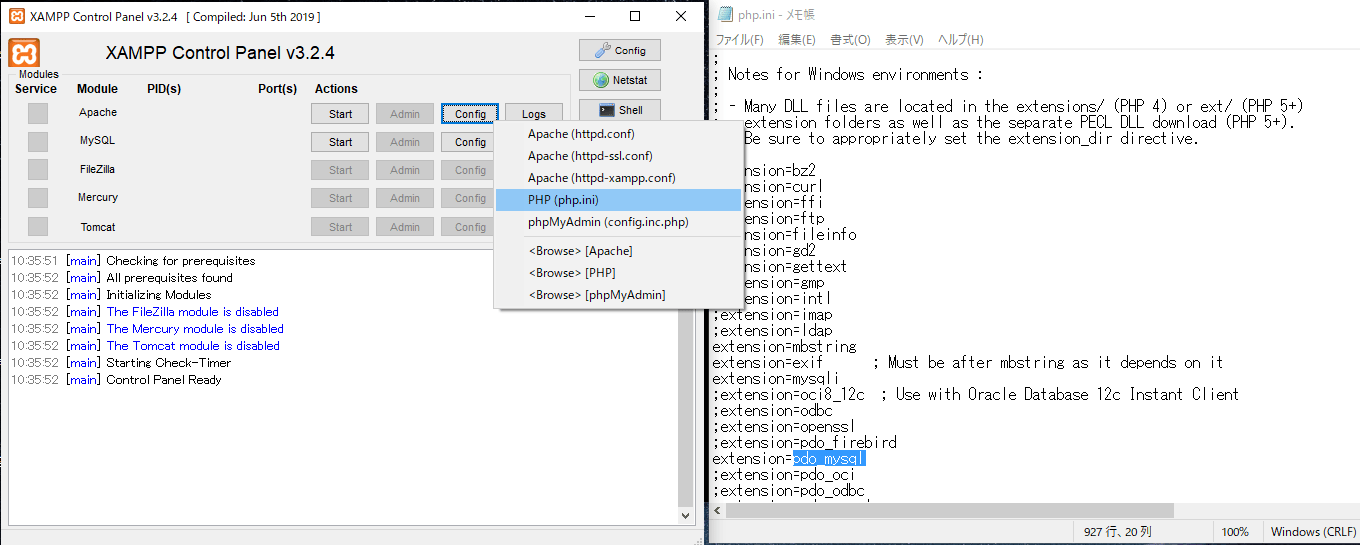The width and height of the screenshot is (1360, 550).
Task: Click the 'The Tomcat module is disabled' log line
Action: pyautogui.click(x=193, y=346)
